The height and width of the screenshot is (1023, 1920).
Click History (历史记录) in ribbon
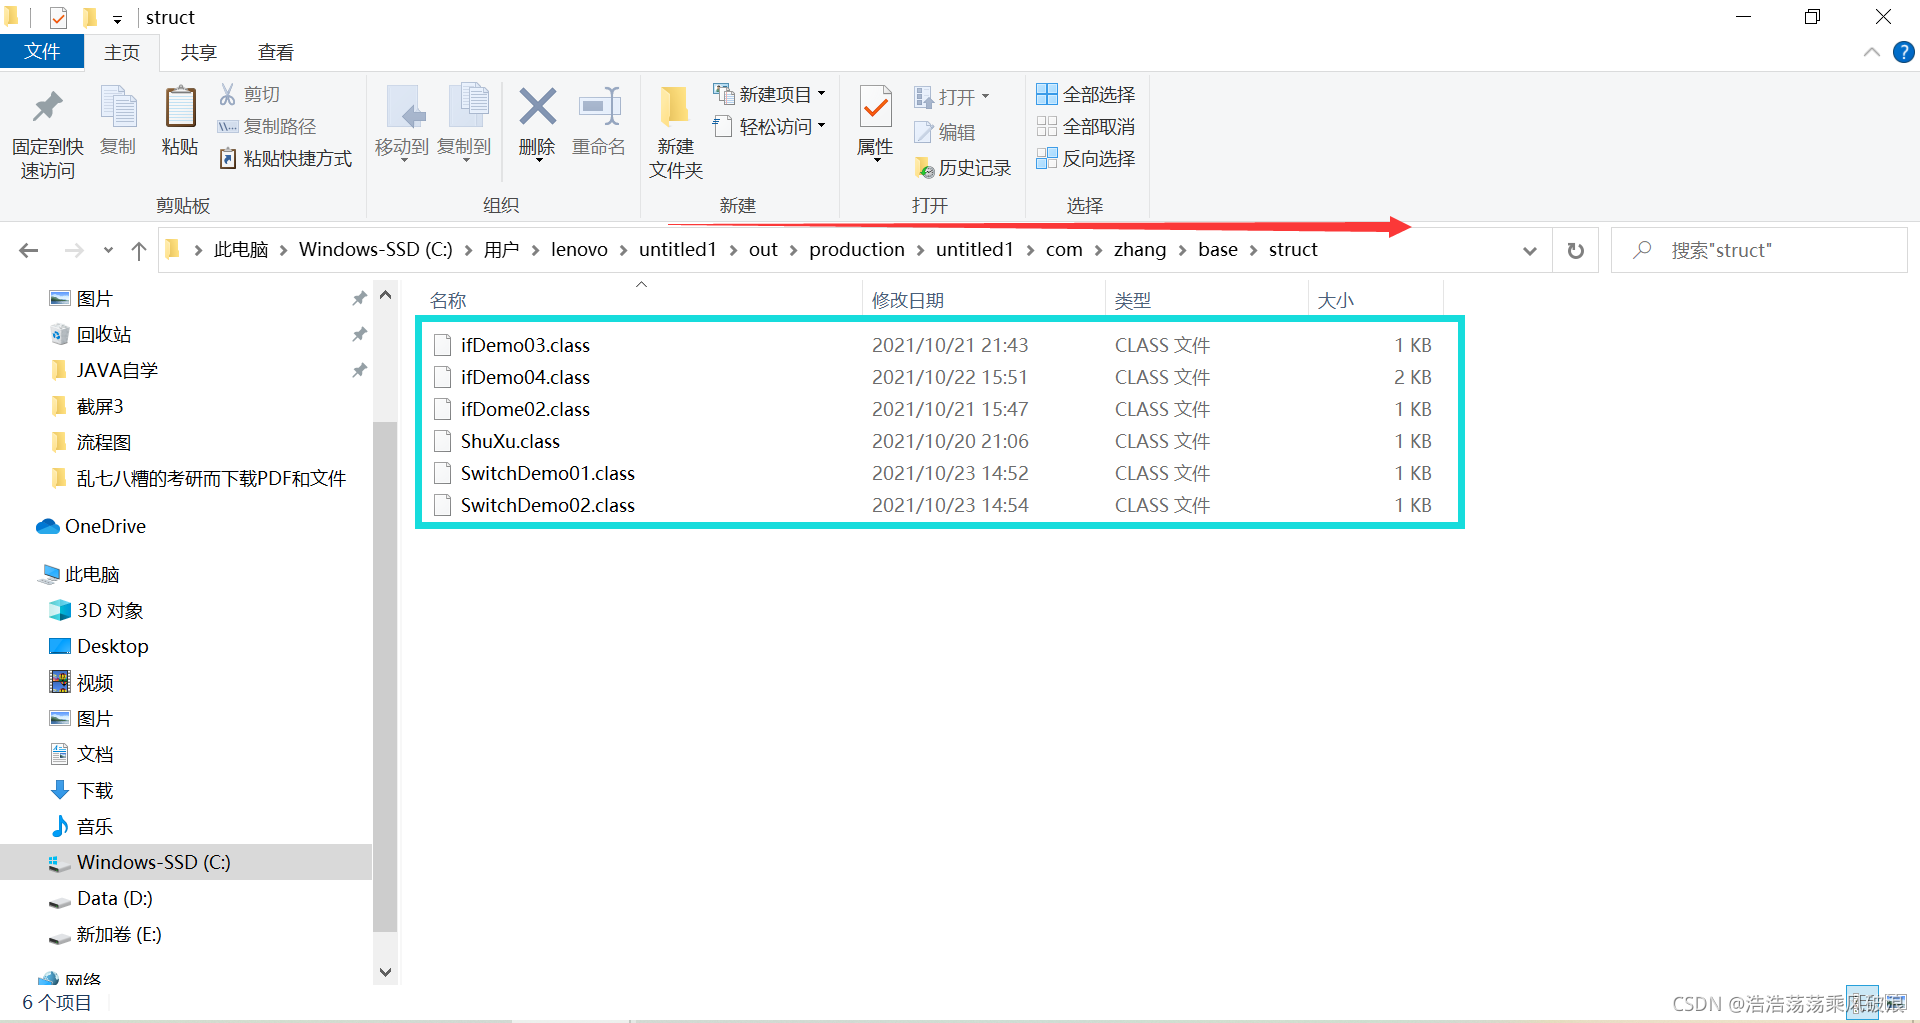coord(963,167)
